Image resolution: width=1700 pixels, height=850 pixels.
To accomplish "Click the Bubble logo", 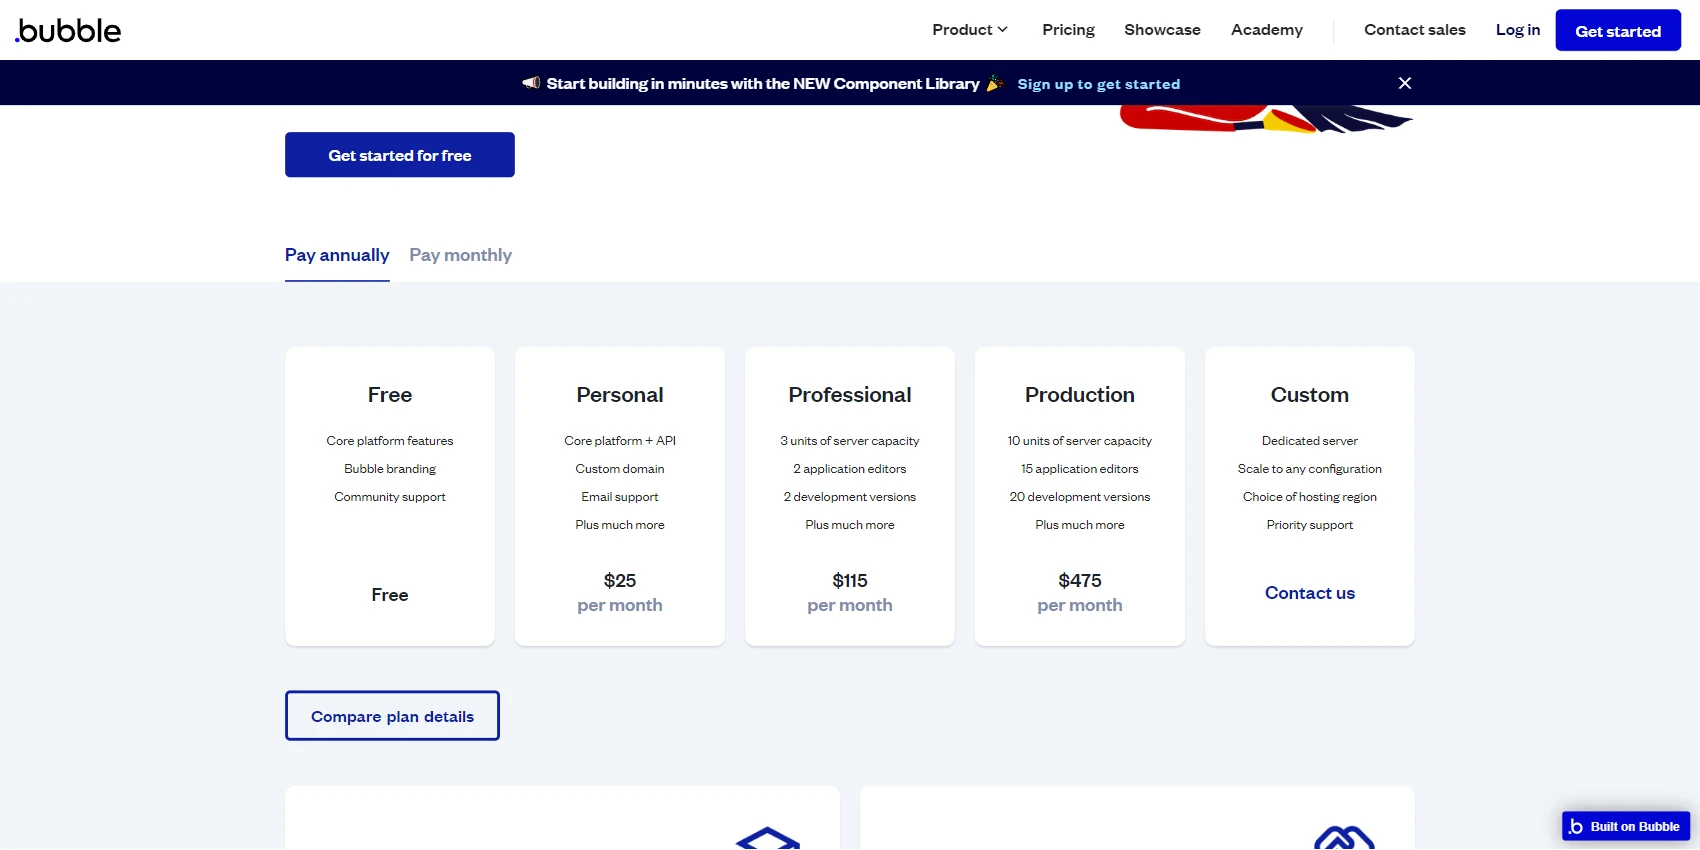I will pyautogui.click(x=68, y=31).
